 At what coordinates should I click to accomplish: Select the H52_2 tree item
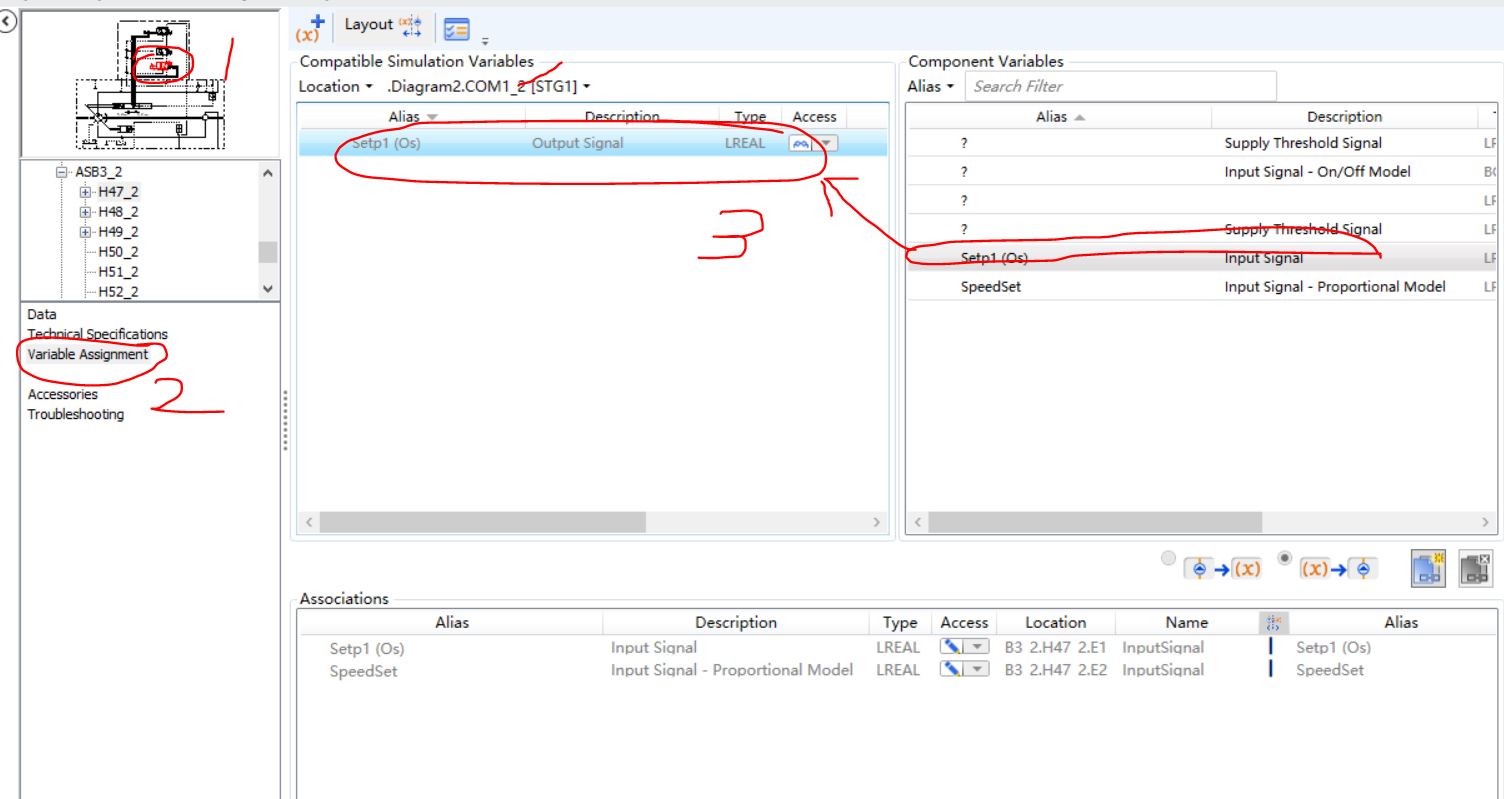coord(118,292)
